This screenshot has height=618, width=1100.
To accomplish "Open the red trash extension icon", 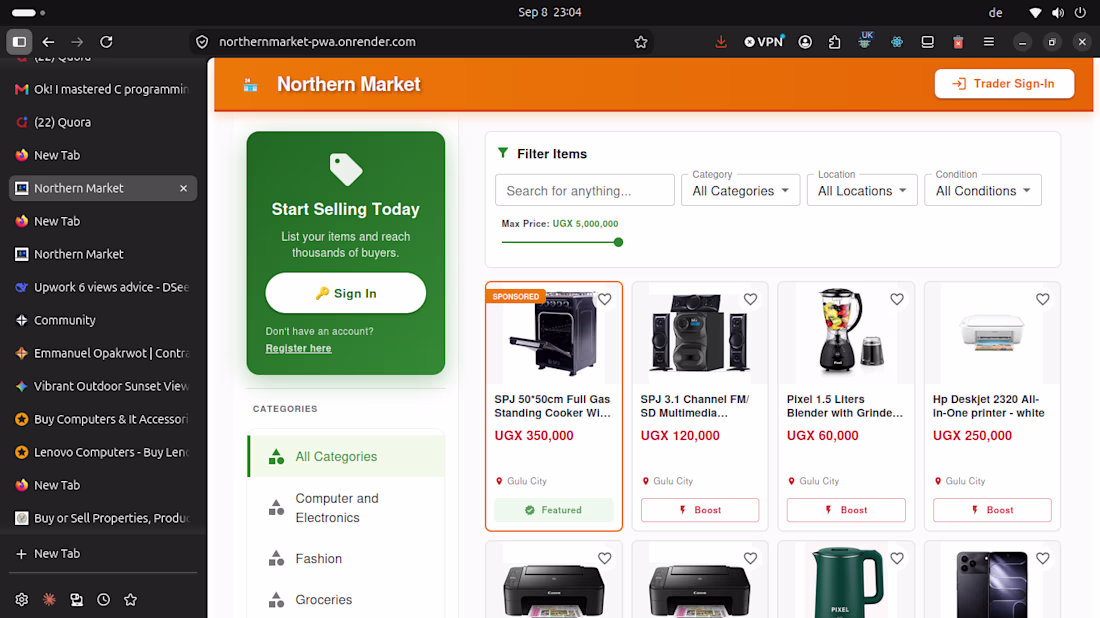I will [958, 42].
